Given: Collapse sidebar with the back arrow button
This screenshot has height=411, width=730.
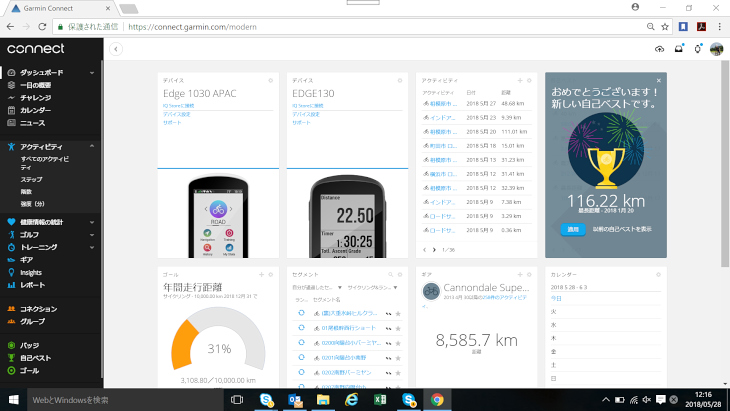Looking at the screenshot, I should [x=116, y=49].
